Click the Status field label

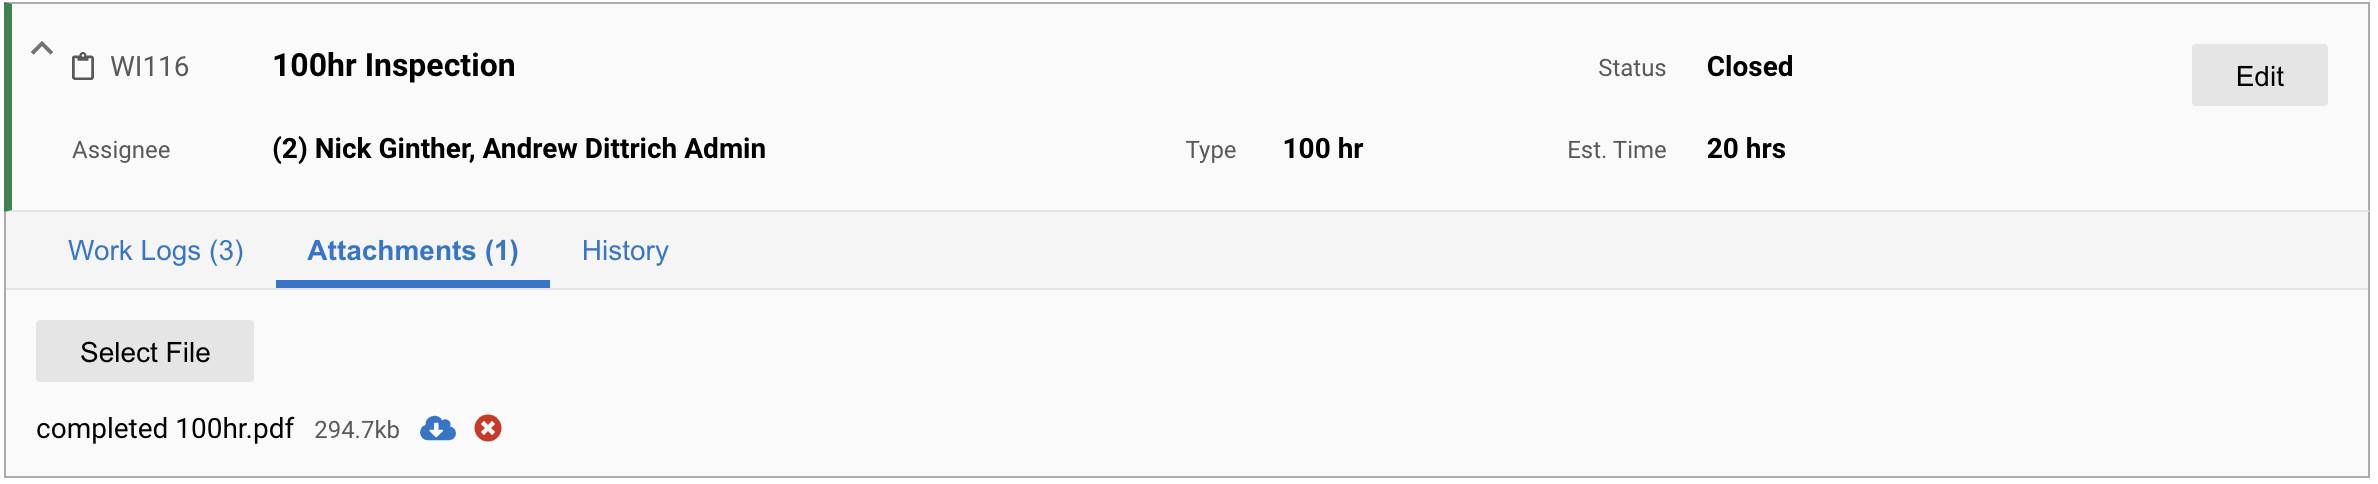[x=1632, y=68]
